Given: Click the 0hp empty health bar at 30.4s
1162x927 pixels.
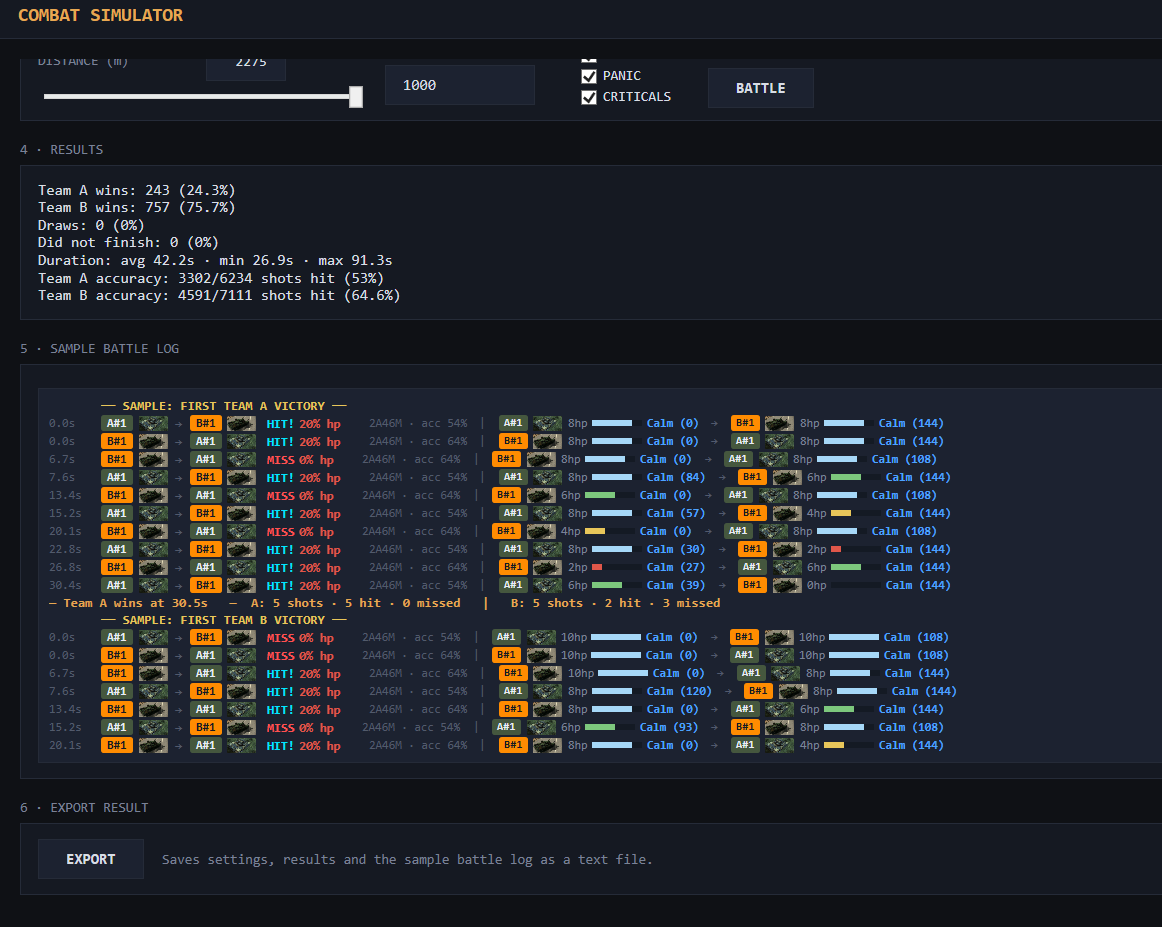Looking at the screenshot, I should coord(856,585).
